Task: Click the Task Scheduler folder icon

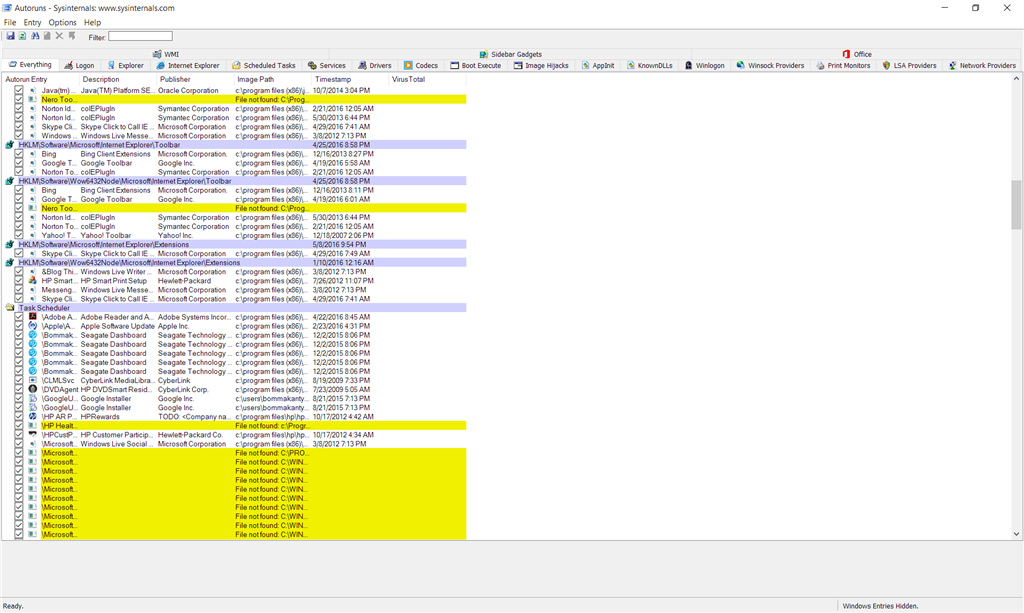Action: pos(10,307)
